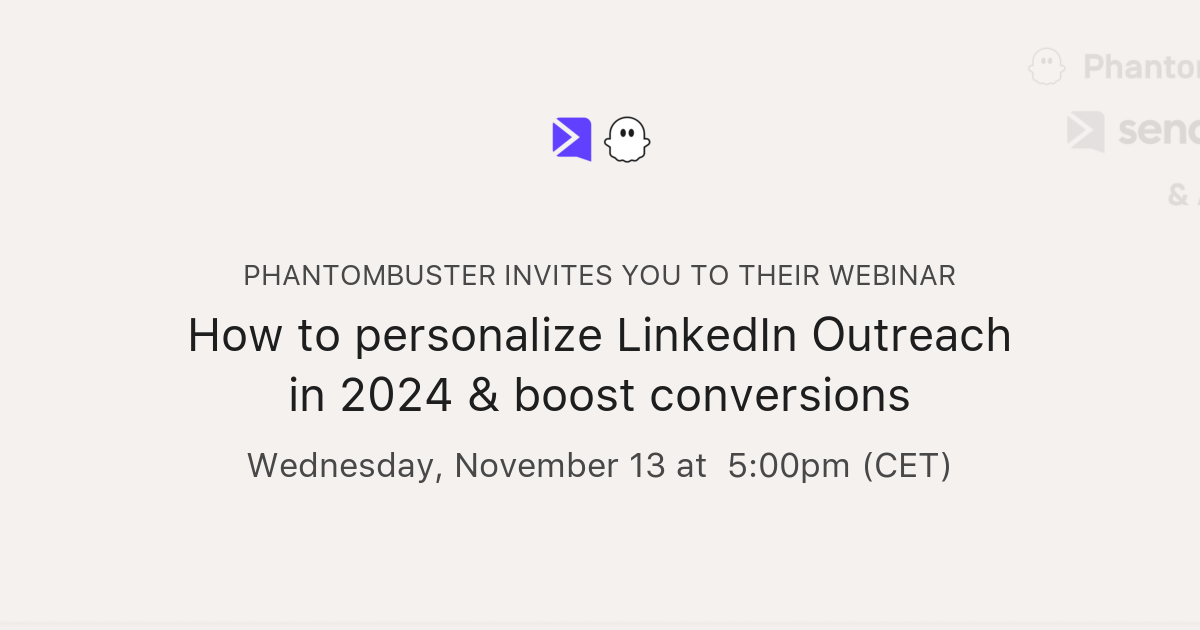Image resolution: width=1200 pixels, height=630 pixels.
Task: Click the faded ghost icon in corner
Action: 1046,67
